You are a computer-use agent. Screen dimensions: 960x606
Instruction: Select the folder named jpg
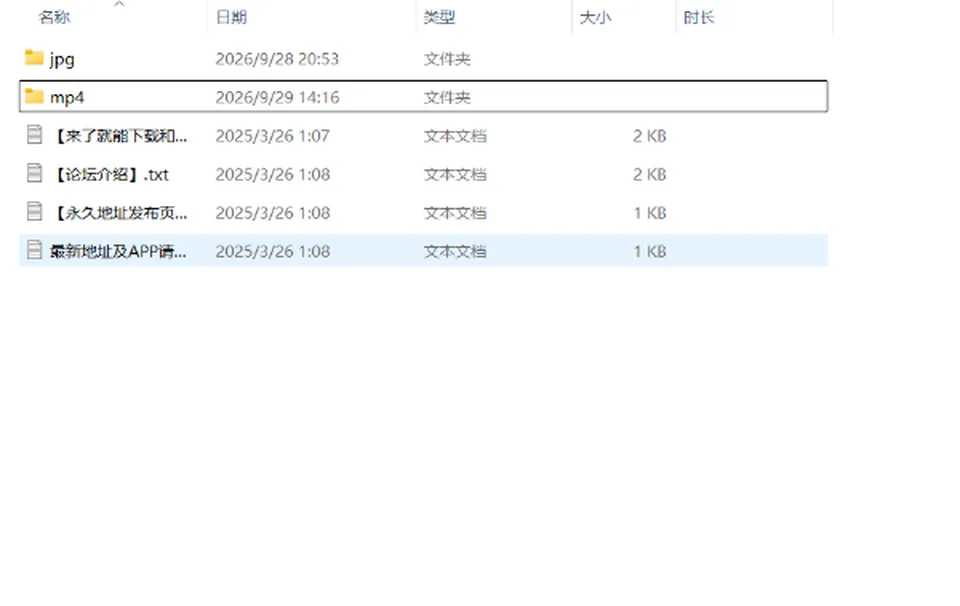click(x=62, y=59)
